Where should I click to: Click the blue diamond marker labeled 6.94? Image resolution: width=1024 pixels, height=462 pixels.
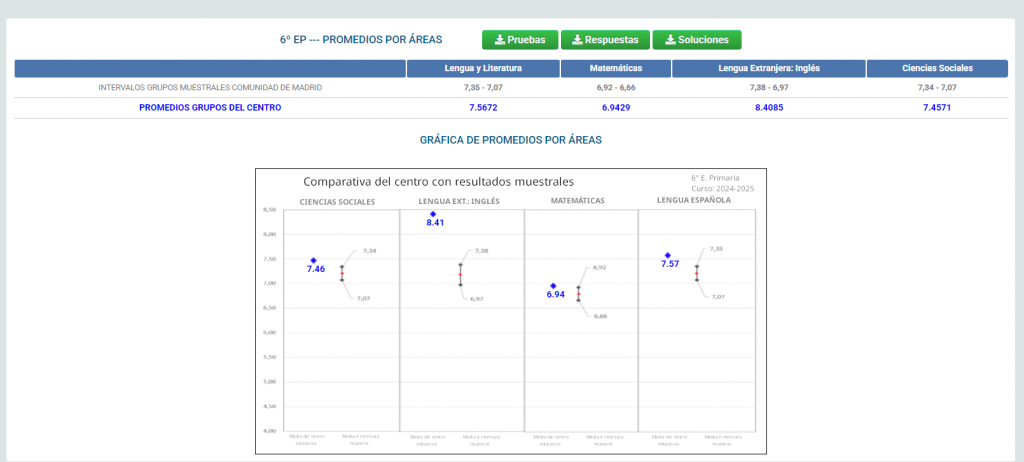coord(553,286)
